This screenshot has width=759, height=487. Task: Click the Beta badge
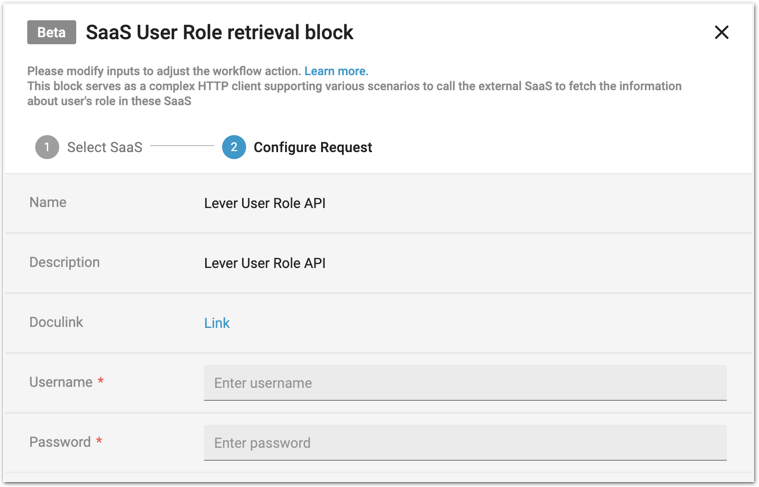pos(51,32)
